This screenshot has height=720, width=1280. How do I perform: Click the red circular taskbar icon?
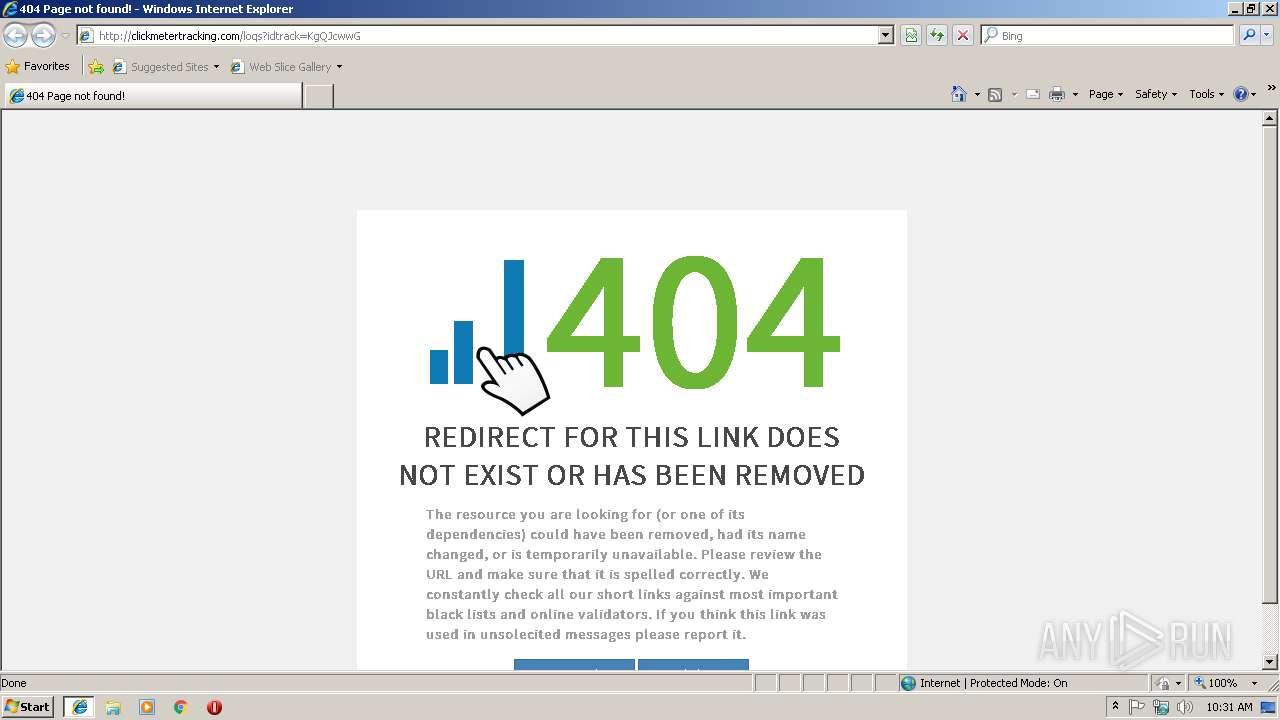click(x=214, y=707)
